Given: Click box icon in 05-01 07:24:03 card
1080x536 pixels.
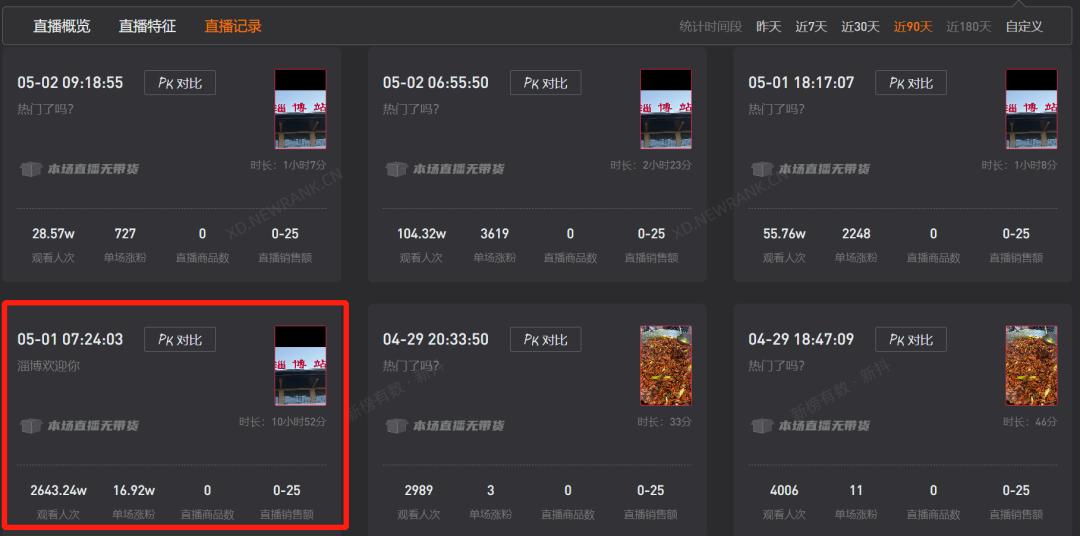Looking at the screenshot, I should point(30,426).
